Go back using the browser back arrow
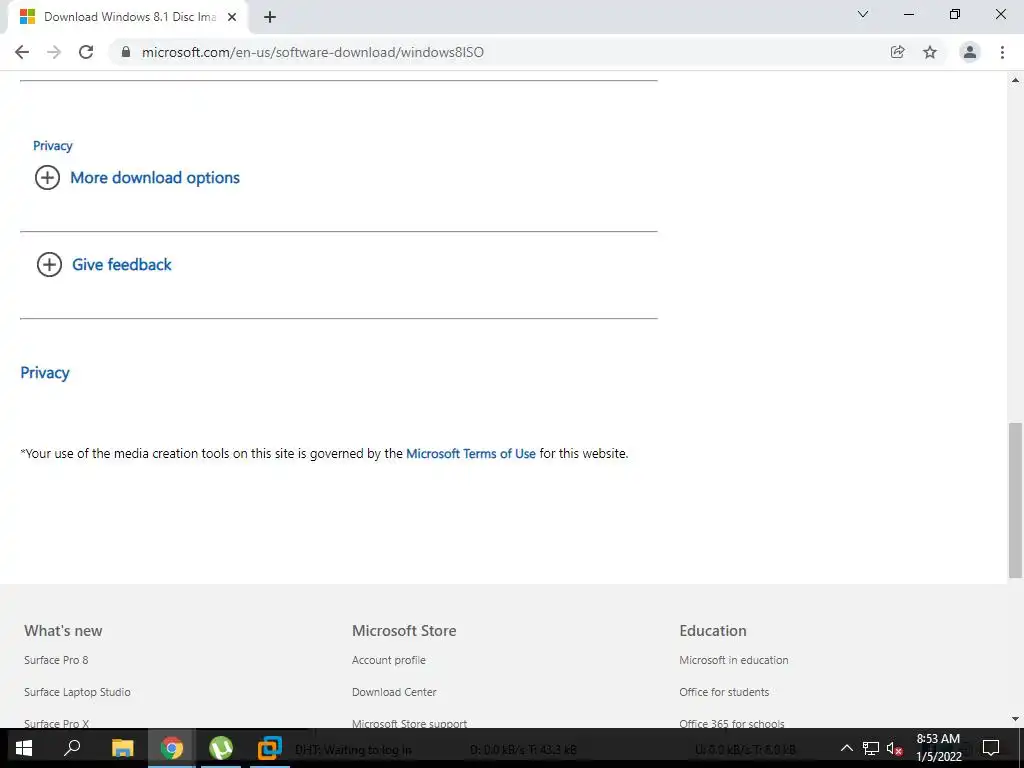 [22, 52]
